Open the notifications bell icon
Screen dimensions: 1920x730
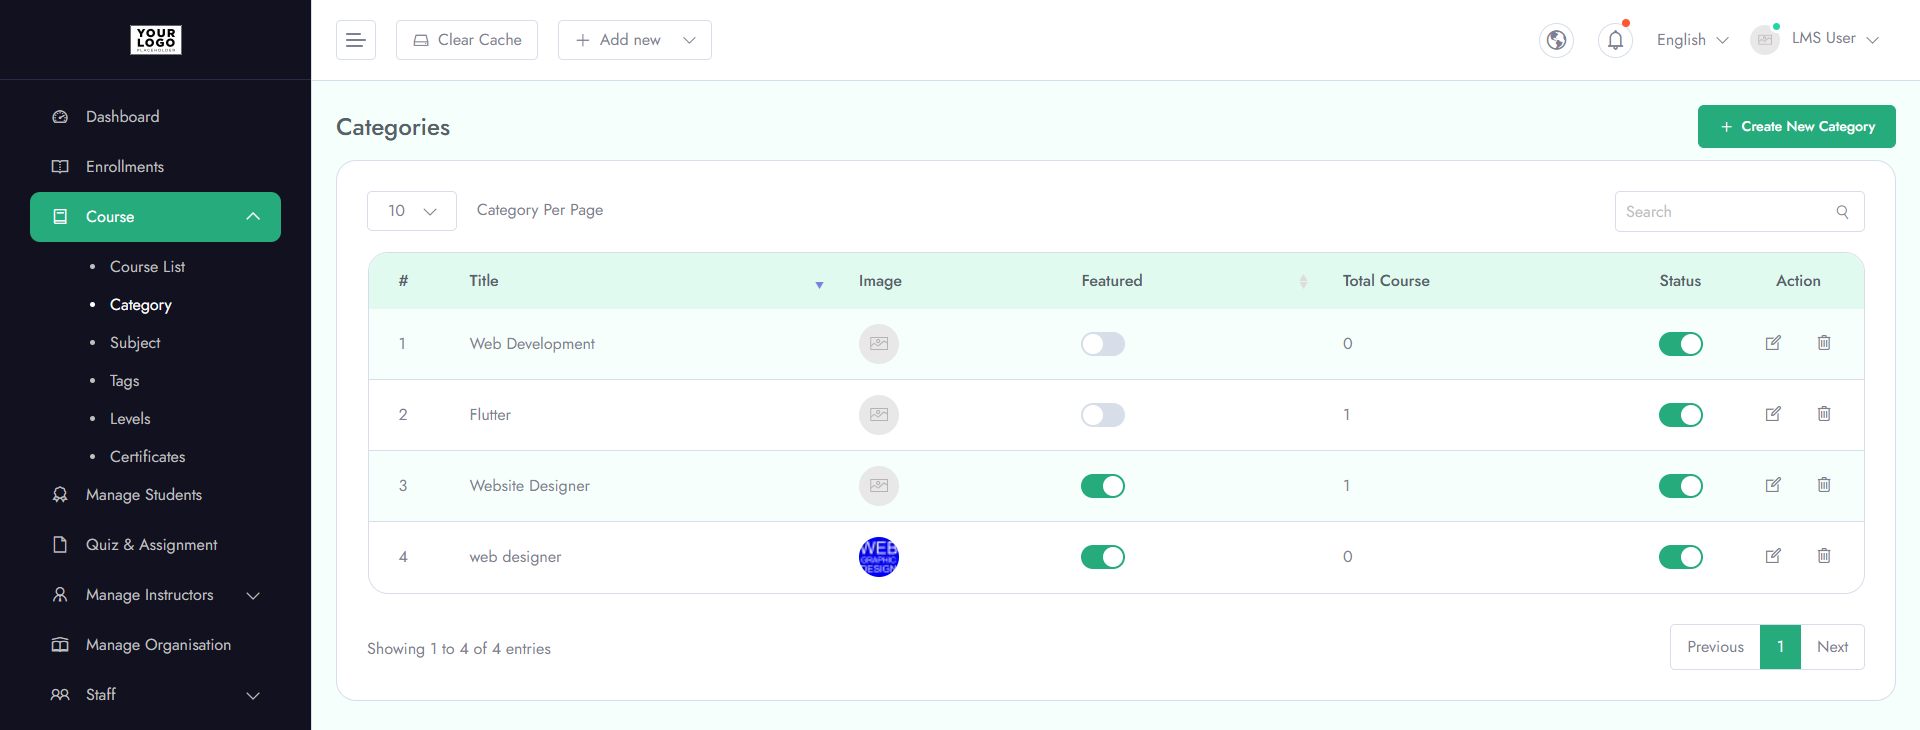pos(1615,40)
